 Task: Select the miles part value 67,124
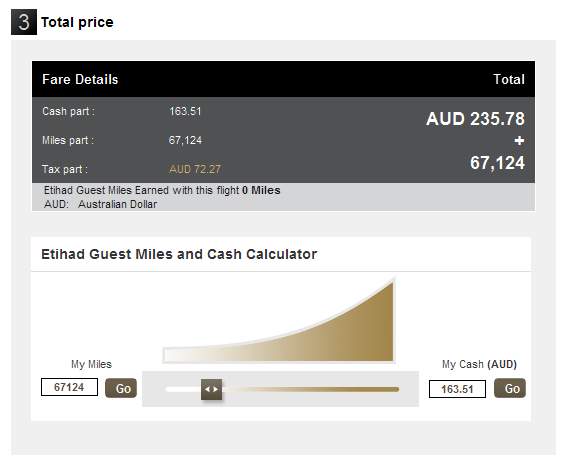click(x=185, y=140)
